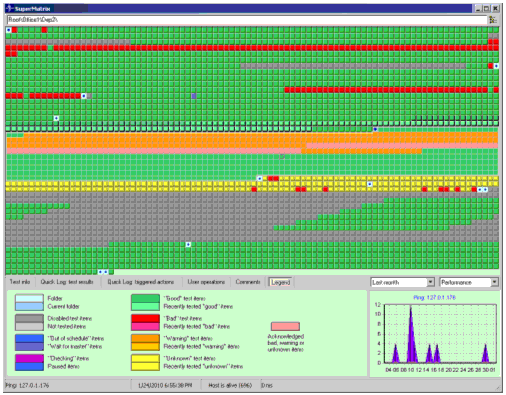Image resolution: width=506 pixels, height=395 pixels.
Task: Click the '"Bad" test items' legend label
Action: tap(183, 318)
